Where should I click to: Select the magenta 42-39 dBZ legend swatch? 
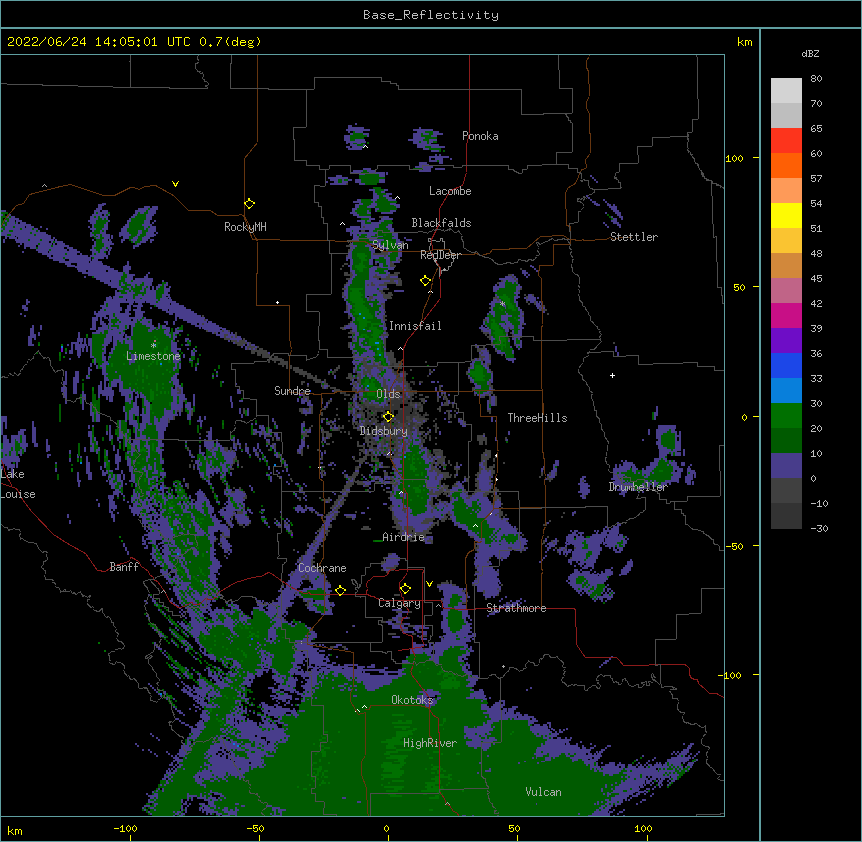coord(786,315)
